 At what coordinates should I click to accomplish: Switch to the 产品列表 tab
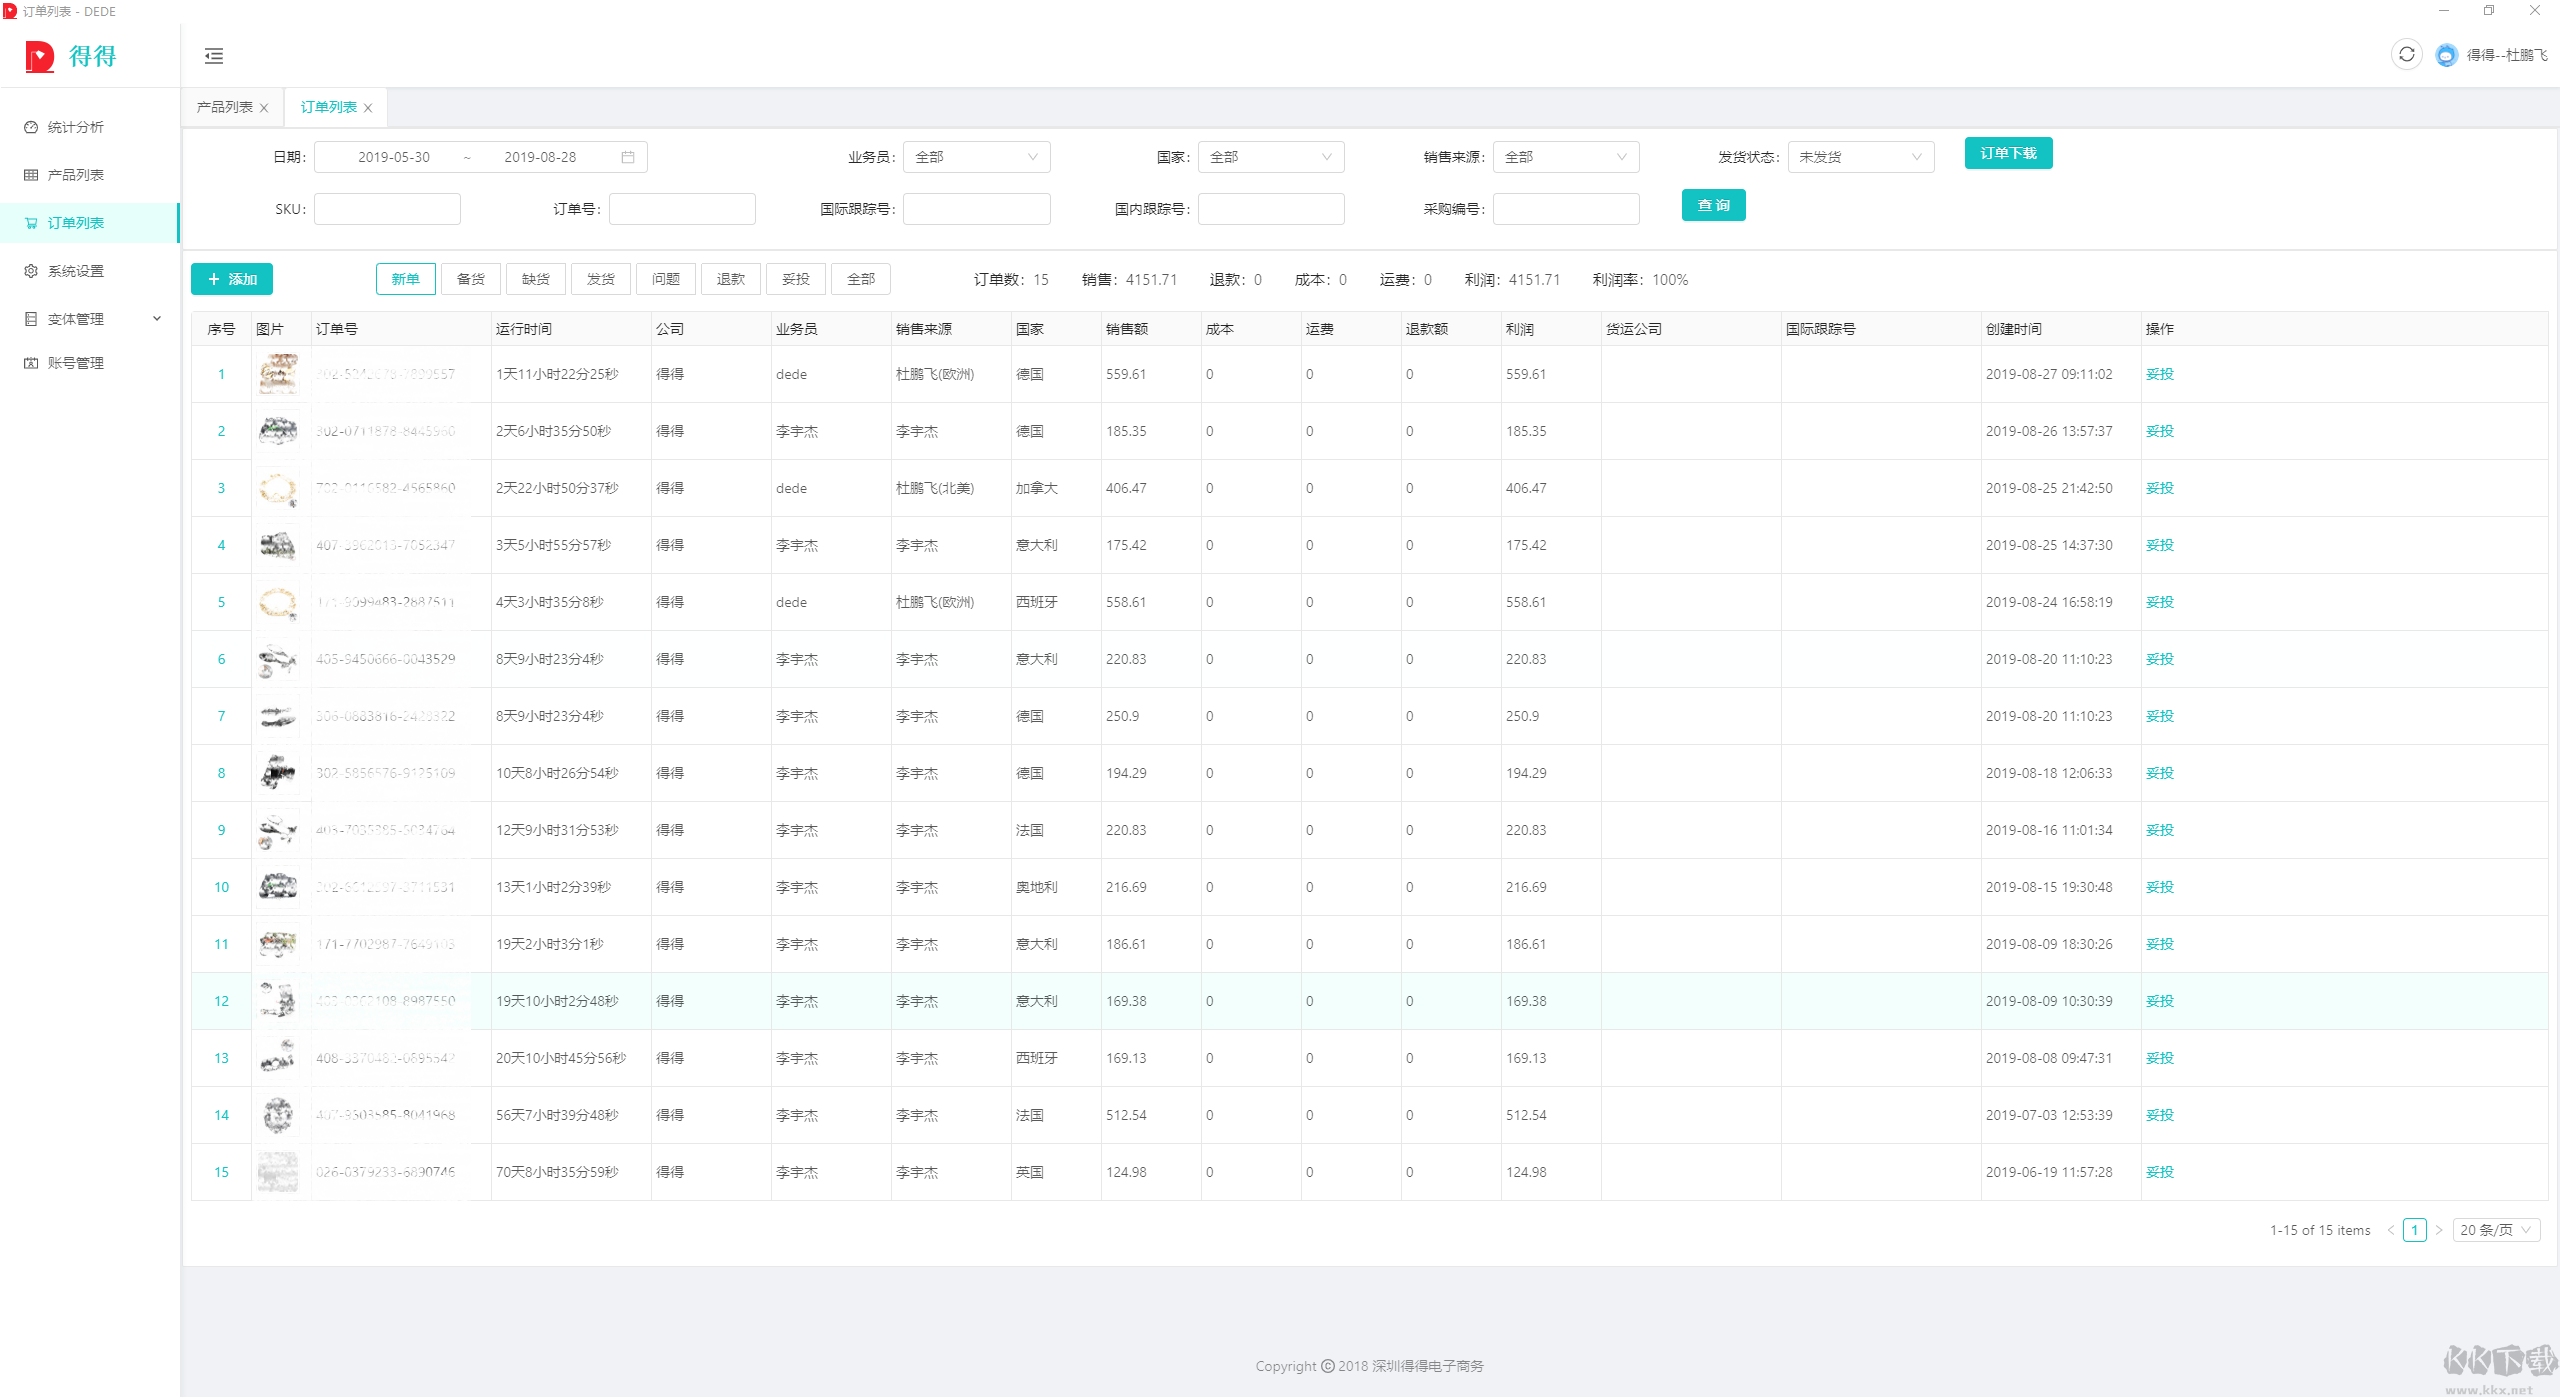pyautogui.click(x=224, y=107)
